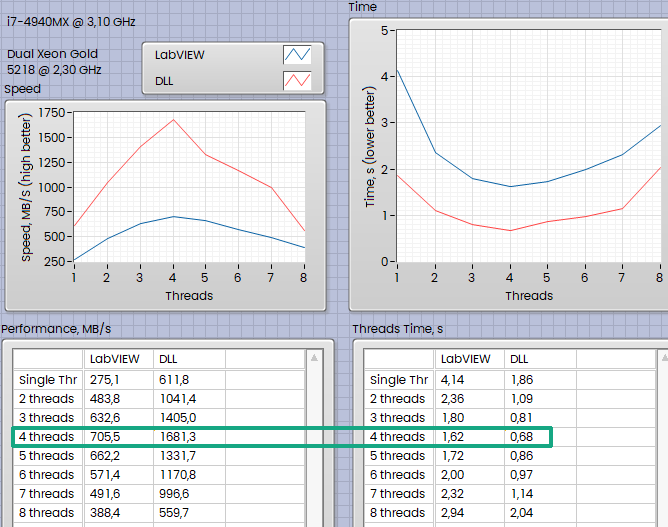Click the Single Thr row label in Performance table
The height and width of the screenshot is (527, 668).
(48, 380)
